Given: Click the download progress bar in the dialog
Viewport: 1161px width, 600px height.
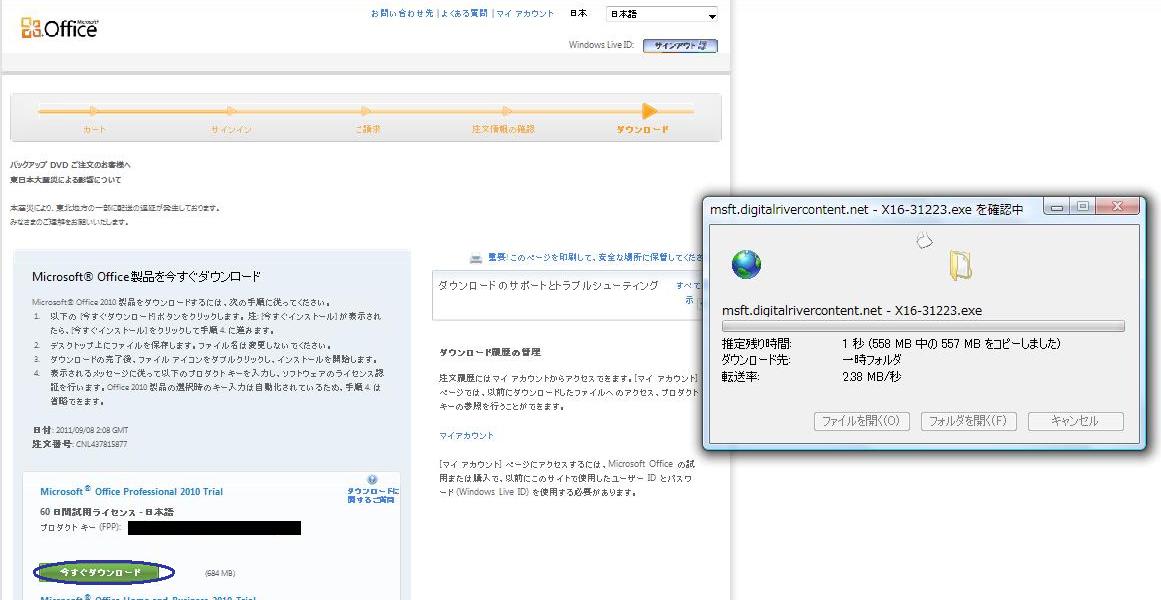Looking at the screenshot, I should [923, 326].
